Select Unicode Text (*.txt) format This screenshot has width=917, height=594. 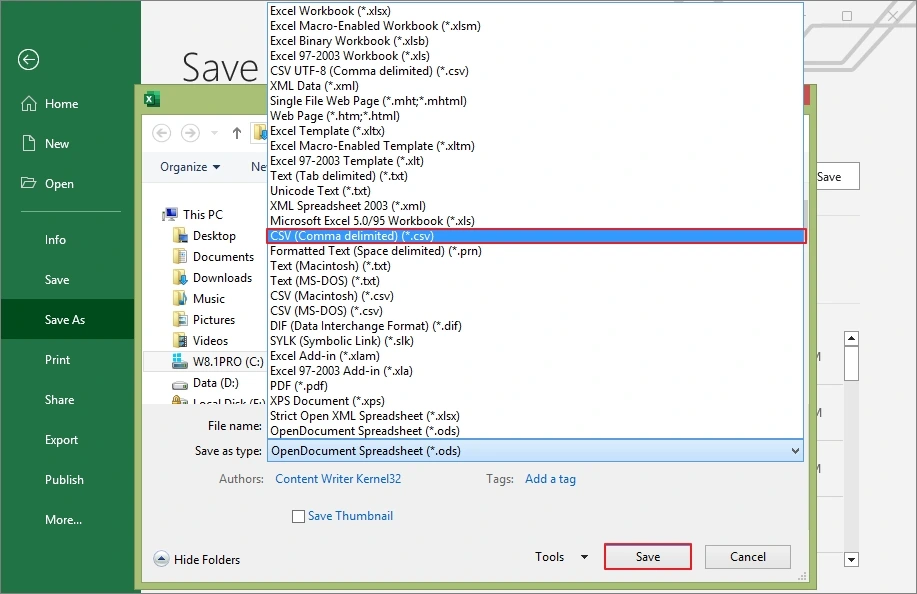(535, 191)
